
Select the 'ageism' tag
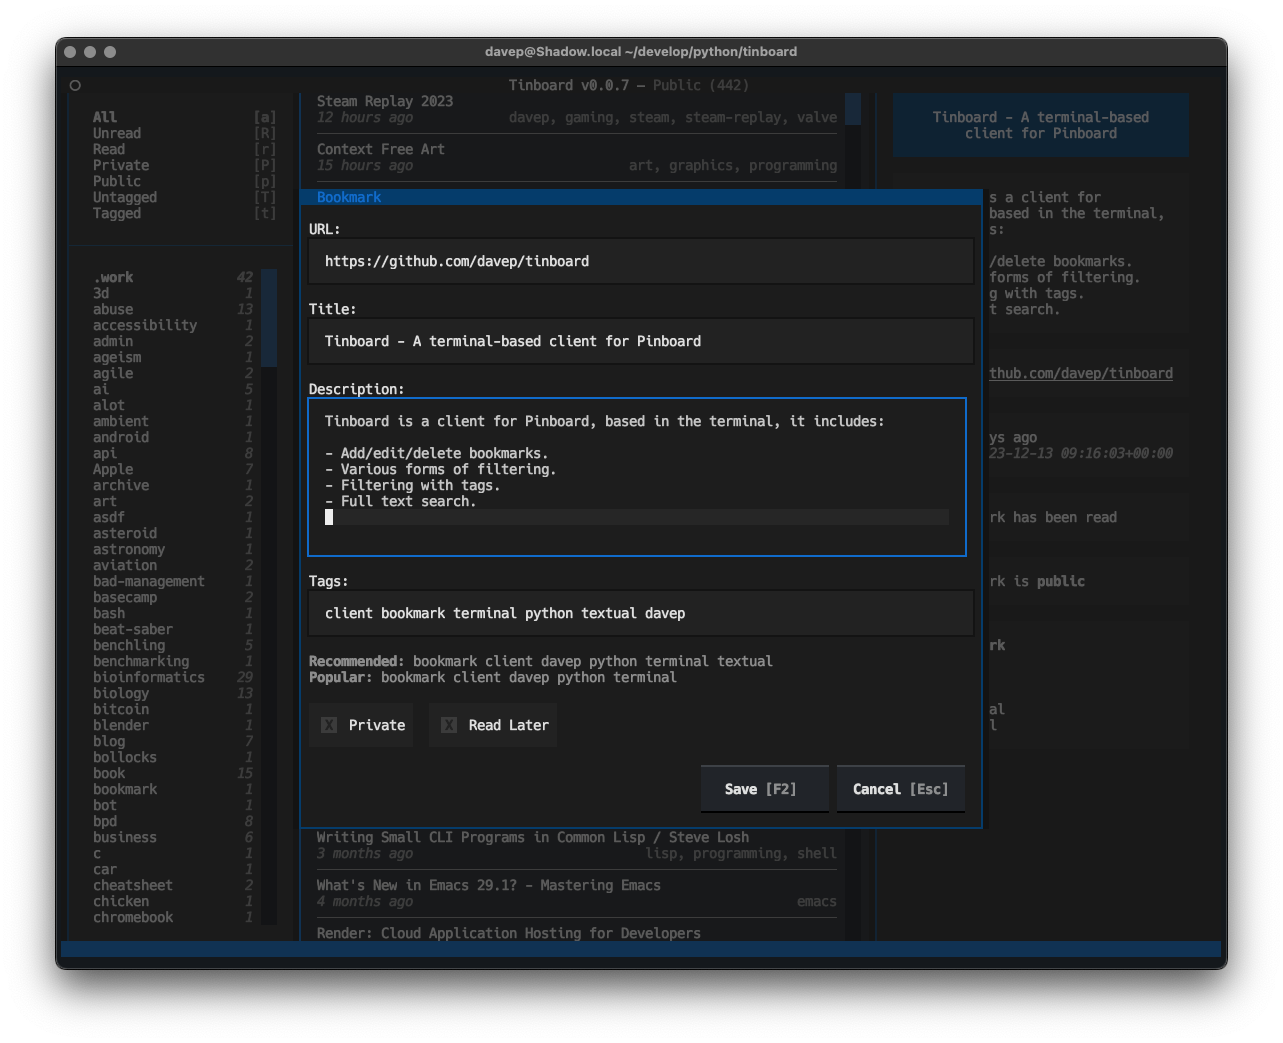[x=173, y=357]
